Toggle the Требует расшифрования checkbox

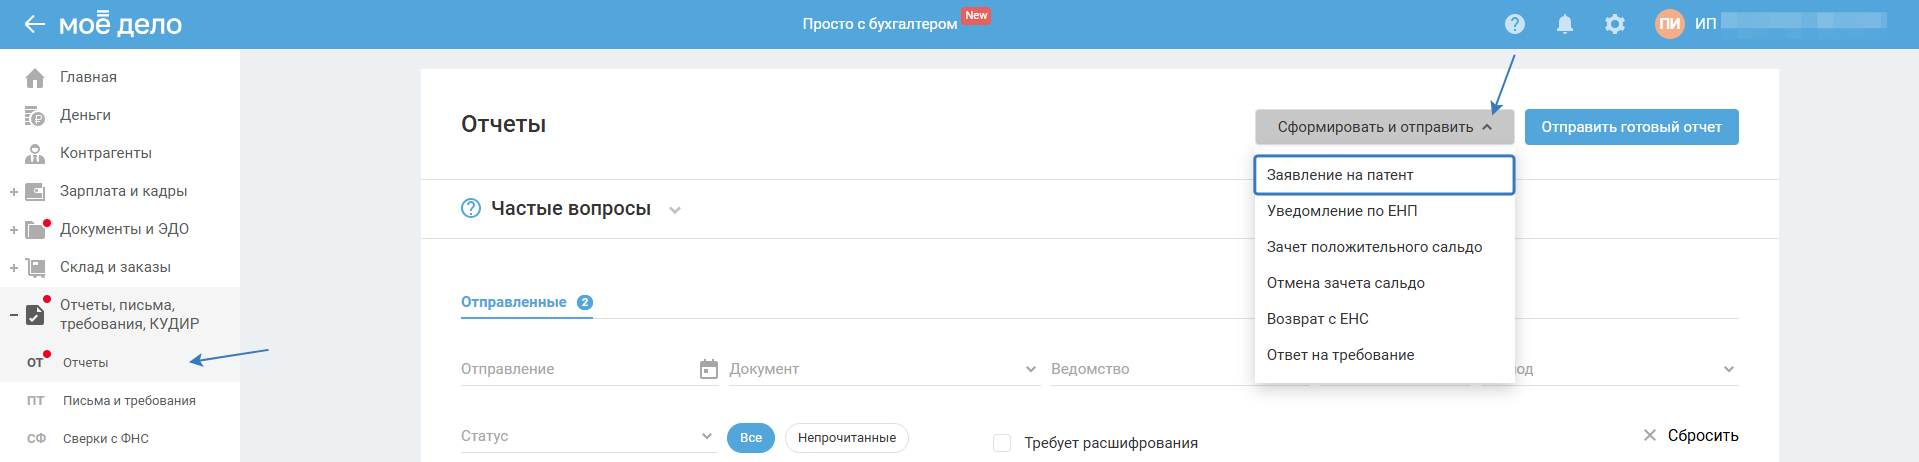point(1002,443)
